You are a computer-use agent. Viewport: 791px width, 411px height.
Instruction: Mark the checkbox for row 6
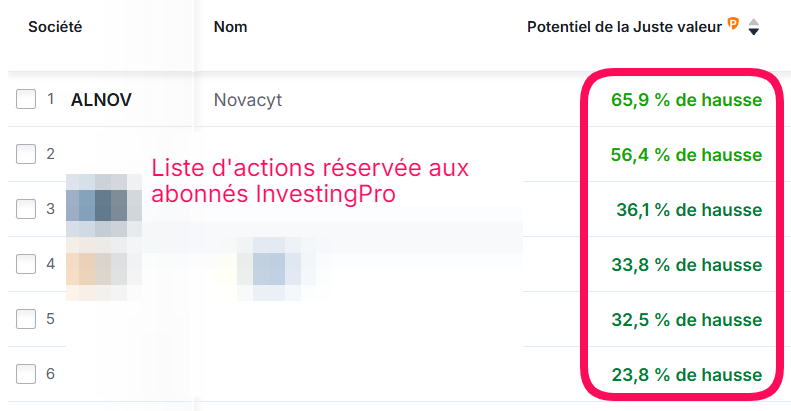(26, 374)
